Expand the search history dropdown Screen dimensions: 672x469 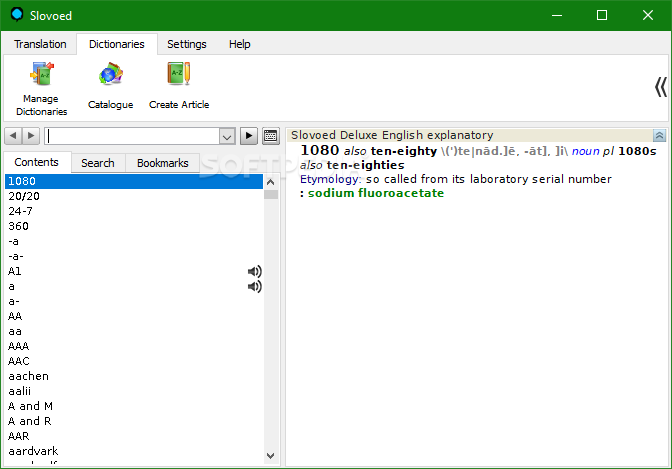click(227, 137)
